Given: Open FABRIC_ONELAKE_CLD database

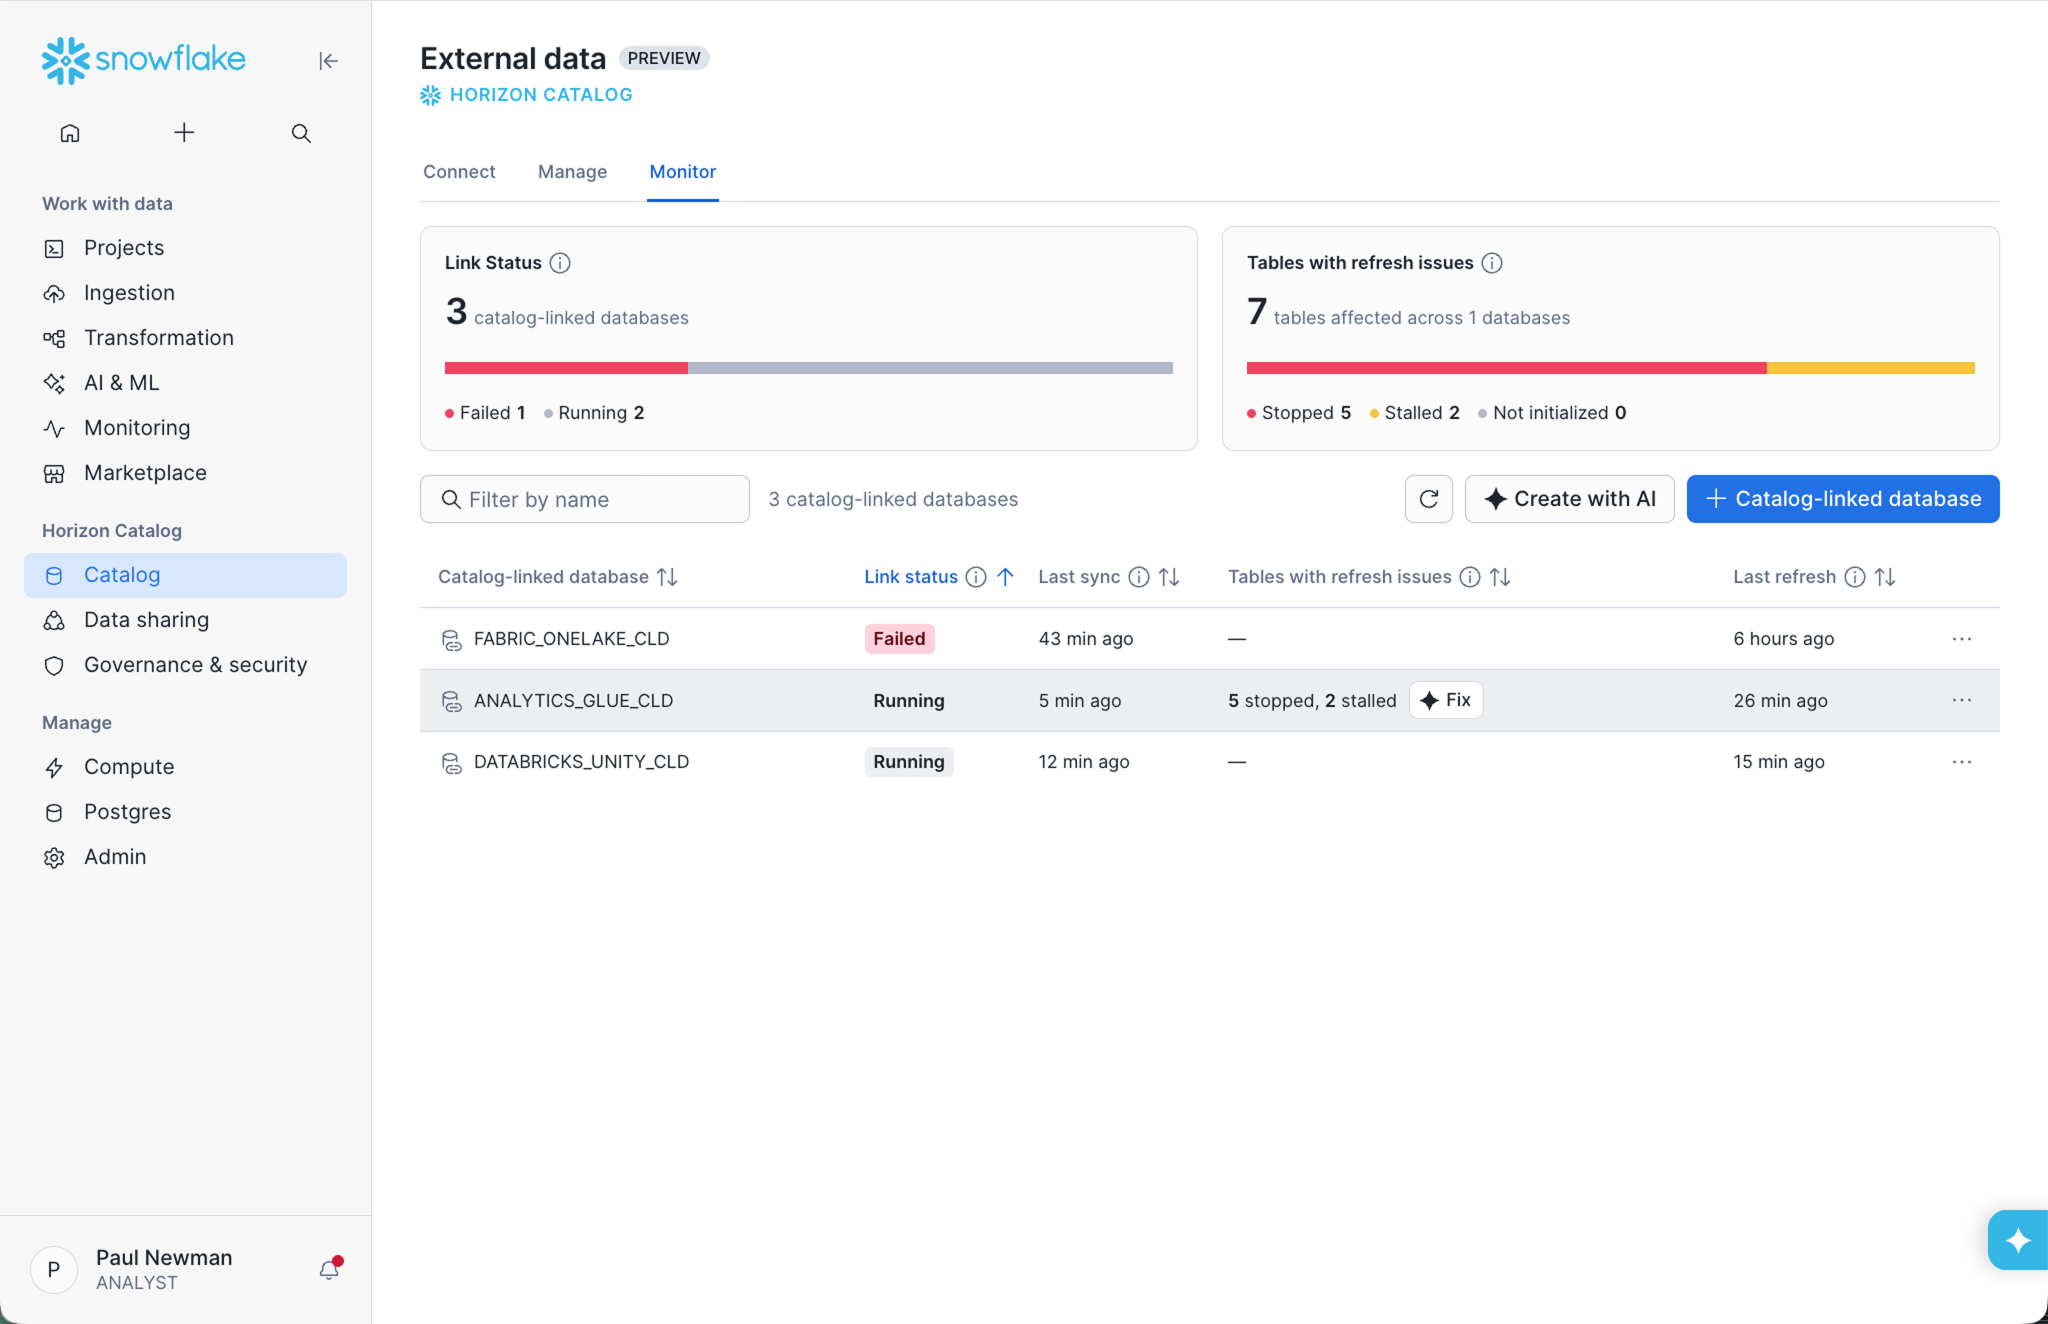Looking at the screenshot, I should point(571,639).
